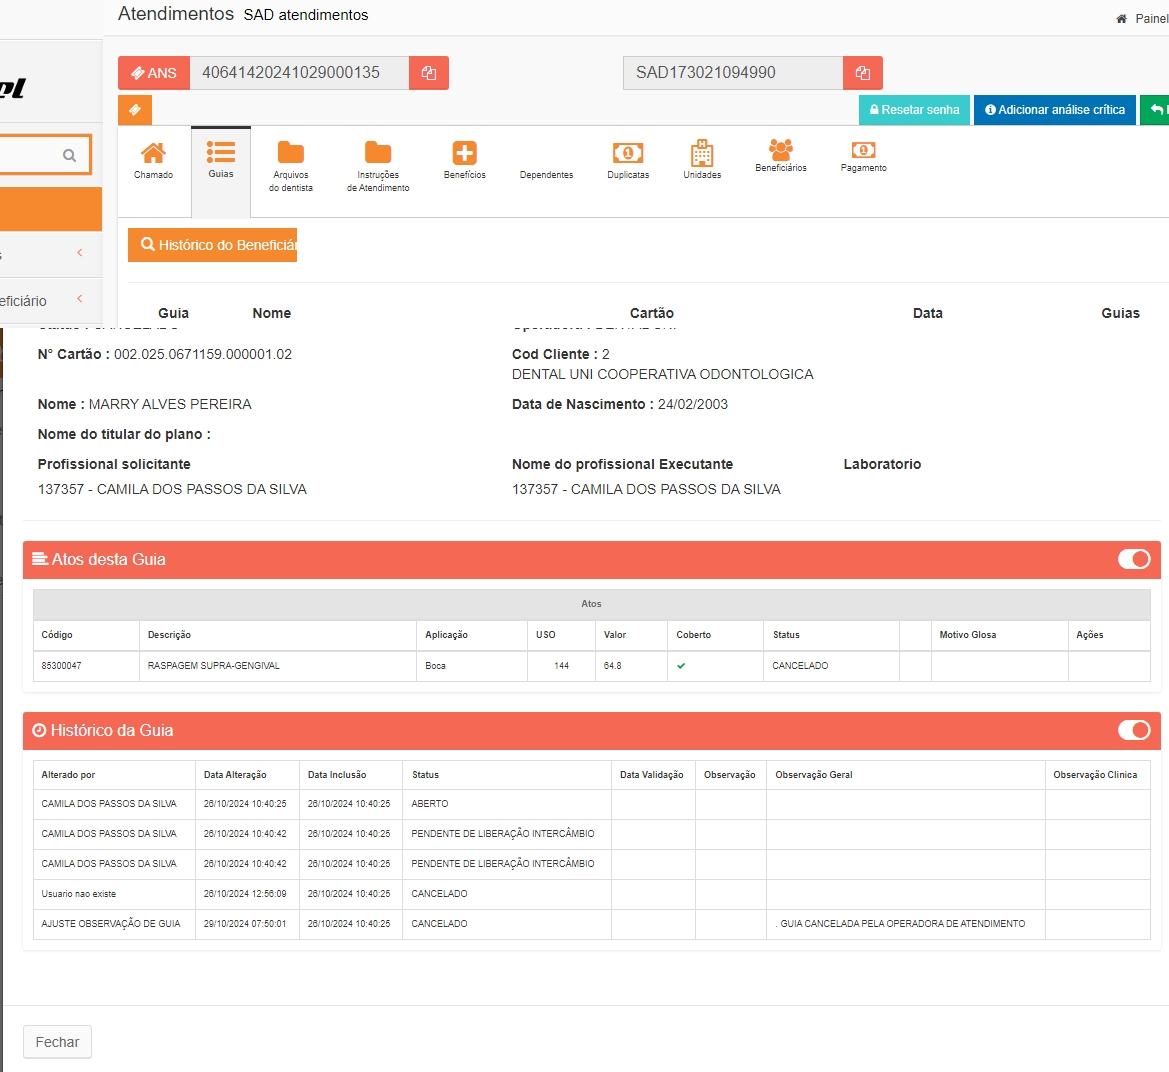
Task: Switch to the Guias tab
Action: pos(221,160)
